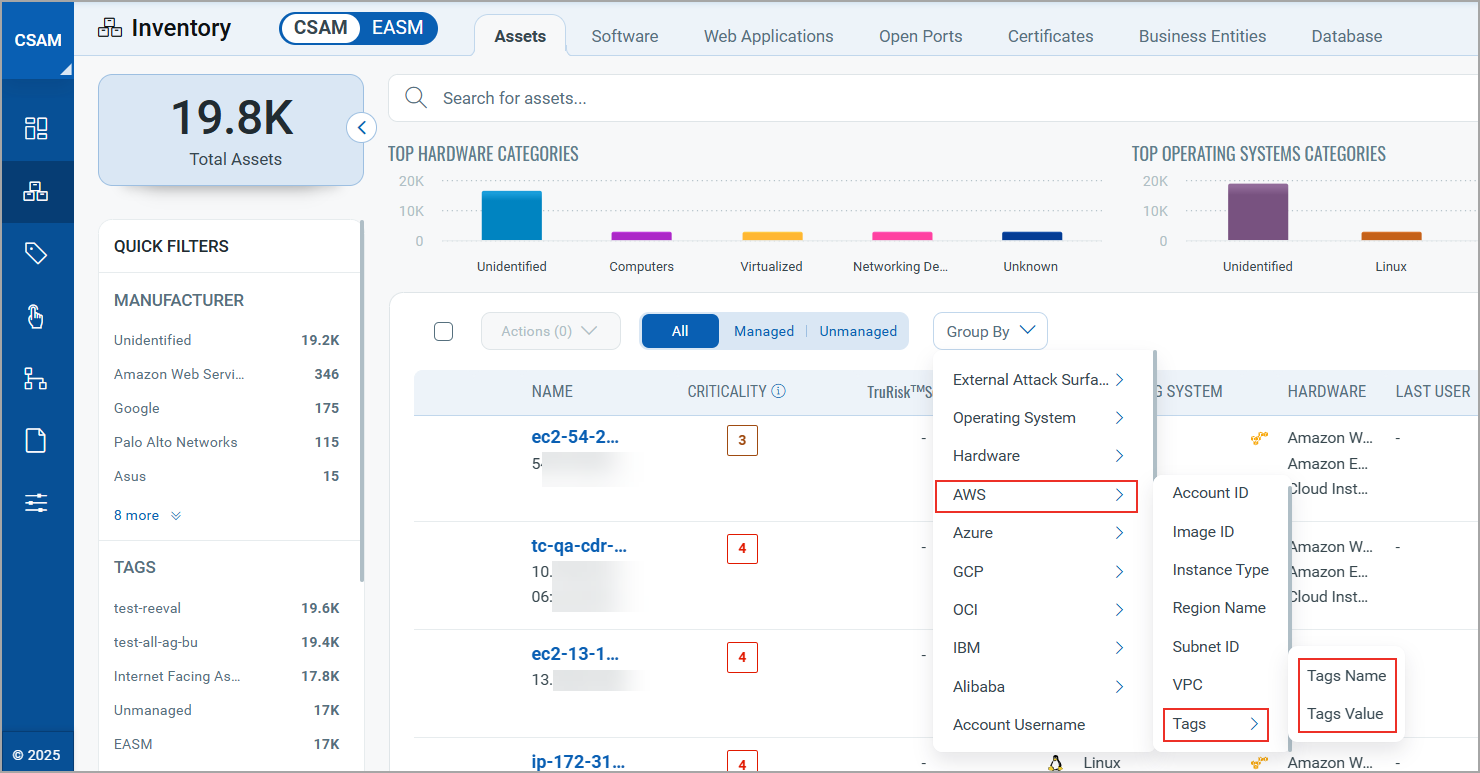This screenshot has width=1480, height=773.
Task: Switch to the Business Entities tab
Action: tap(1202, 36)
